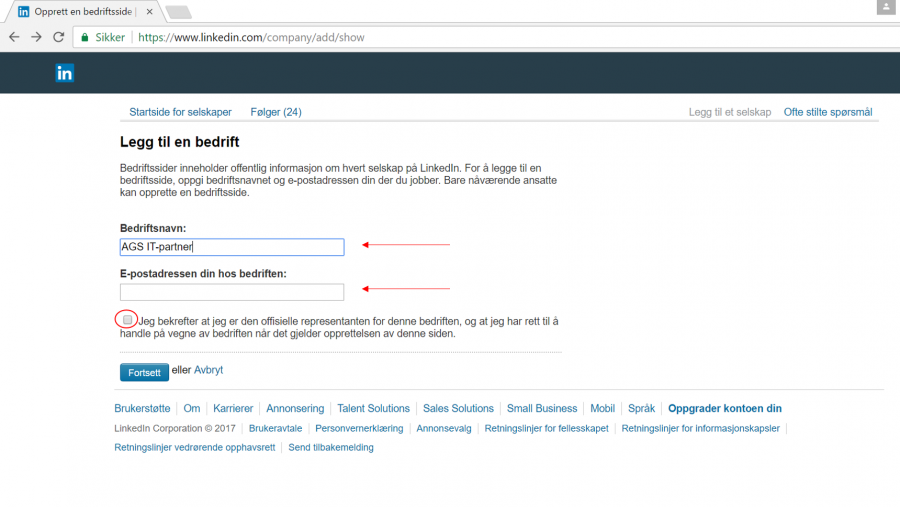Click the browser back arrow
Viewport: 900px width, 507px height.
(14, 37)
